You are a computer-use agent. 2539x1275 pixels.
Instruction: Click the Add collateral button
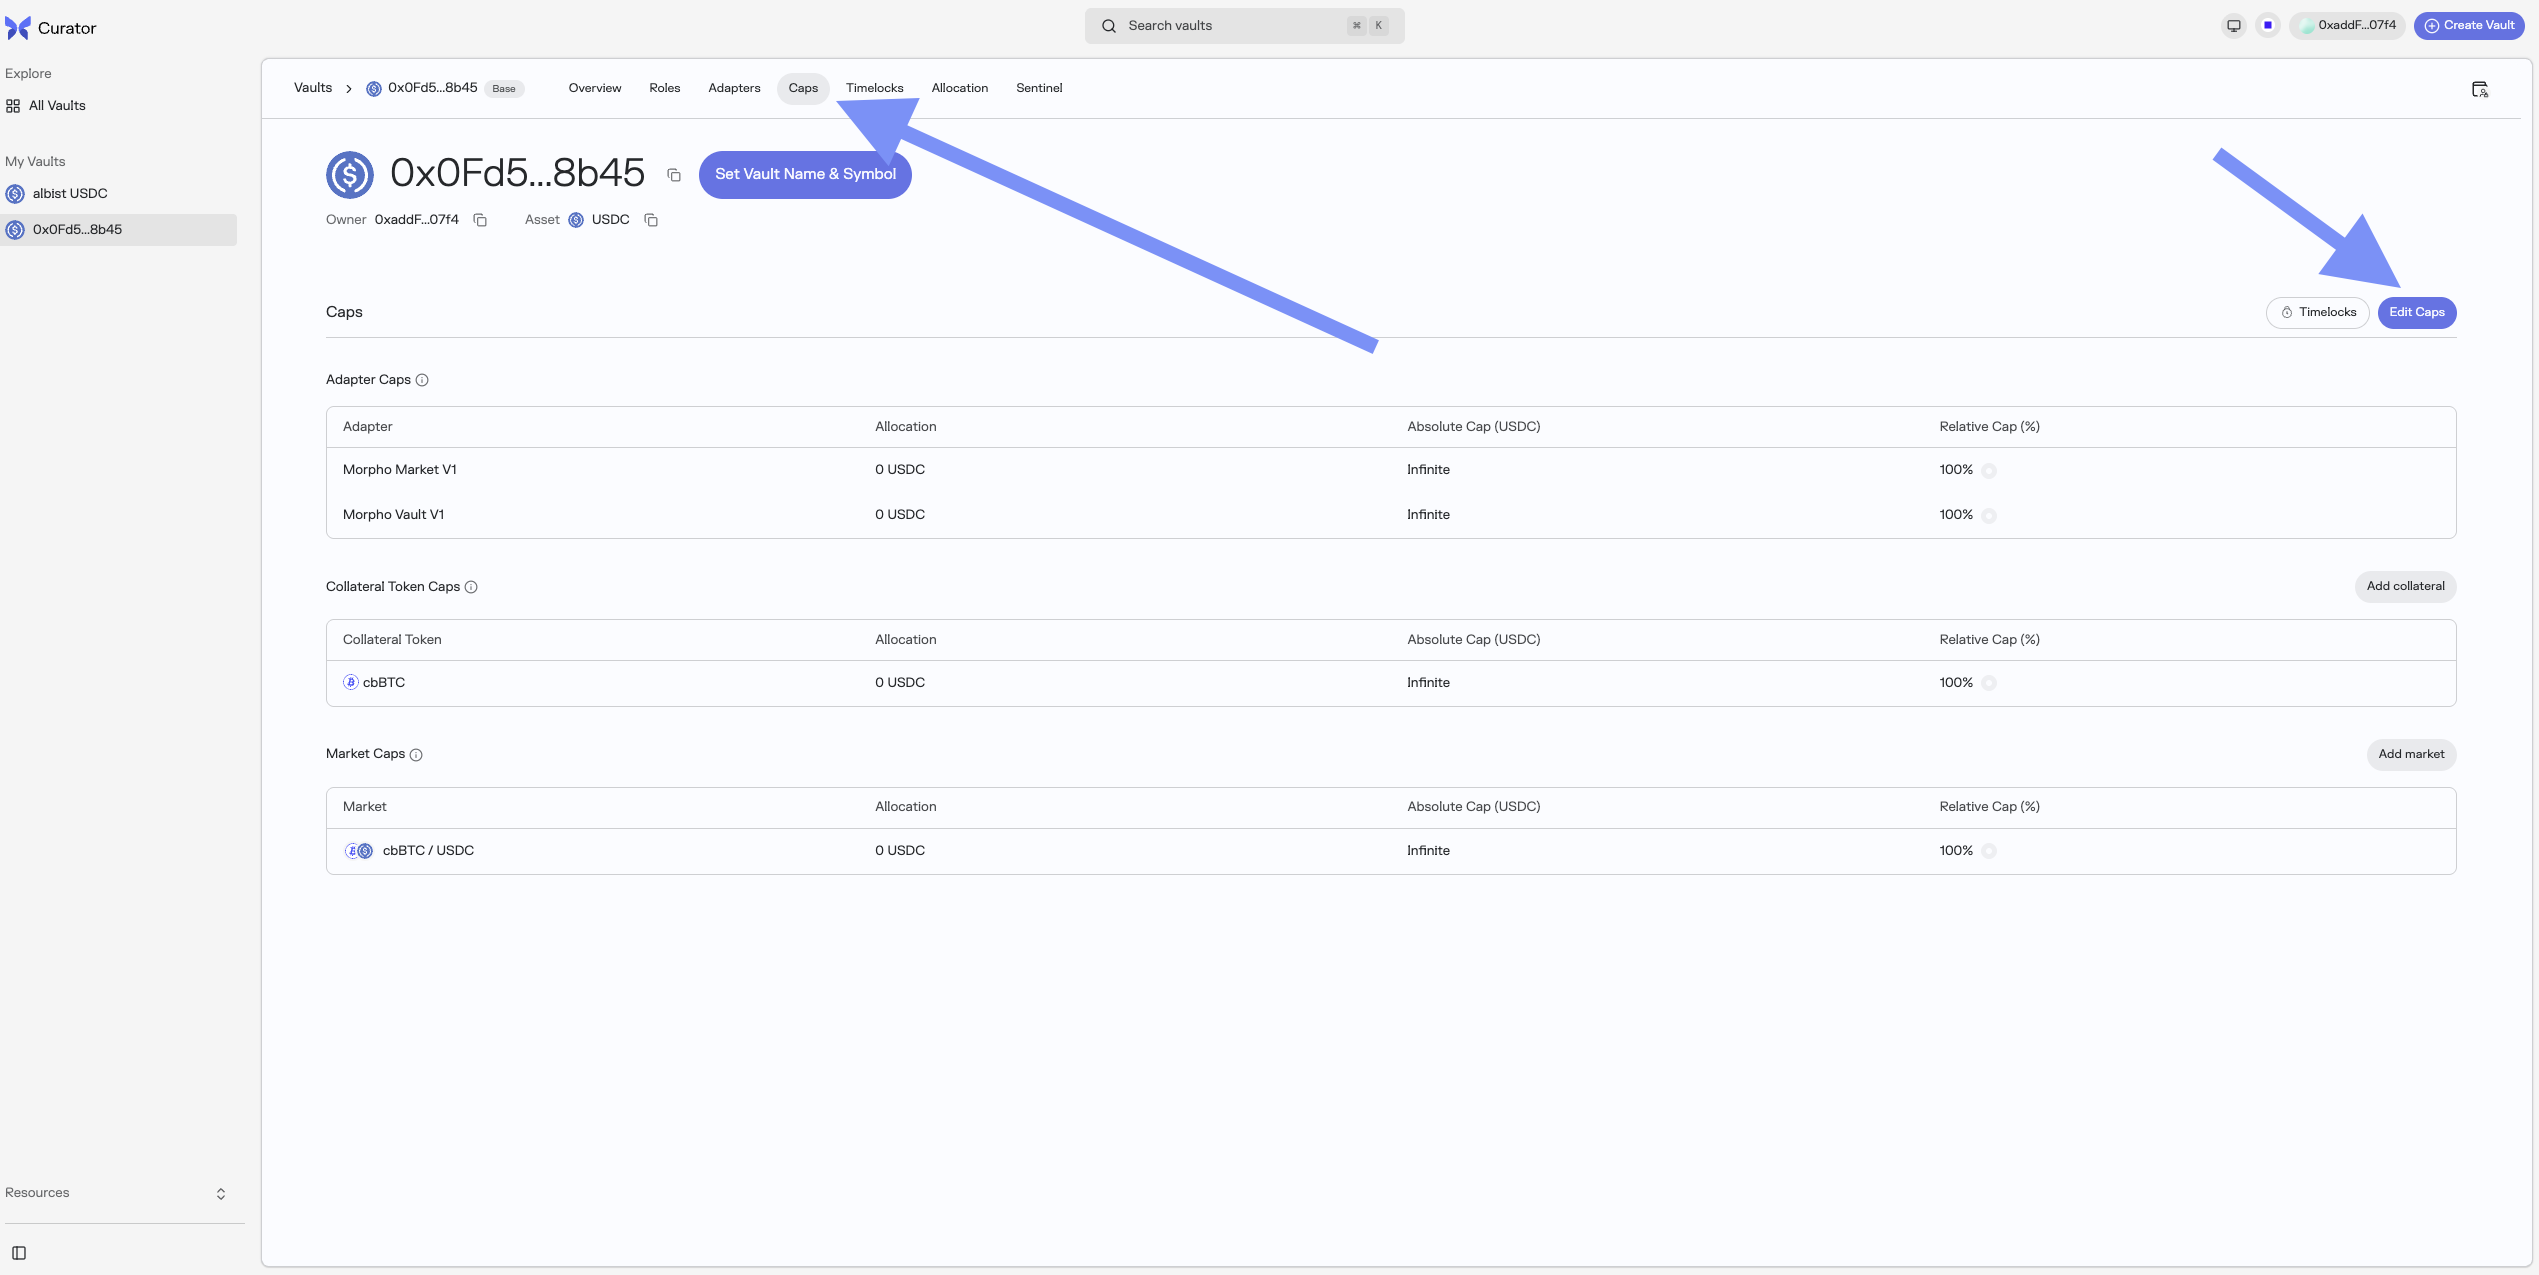(x=2405, y=586)
